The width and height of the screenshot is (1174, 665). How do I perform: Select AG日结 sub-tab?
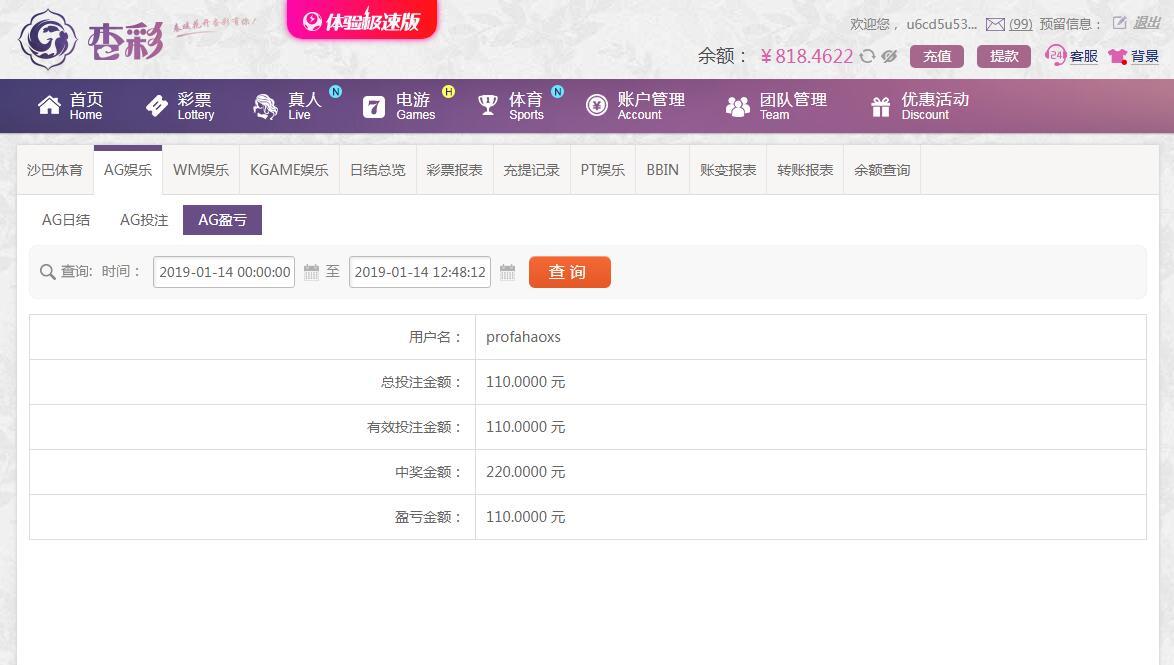point(66,220)
